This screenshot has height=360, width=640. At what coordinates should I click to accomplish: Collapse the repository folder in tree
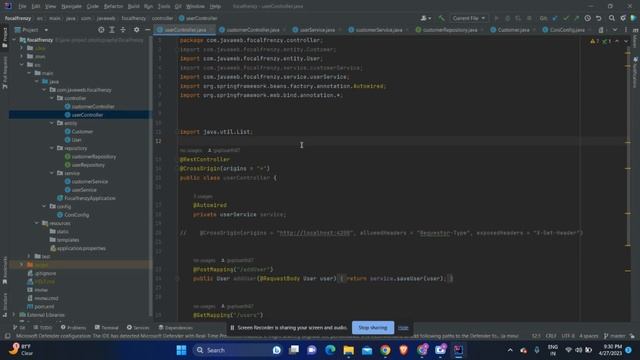(x=52, y=148)
